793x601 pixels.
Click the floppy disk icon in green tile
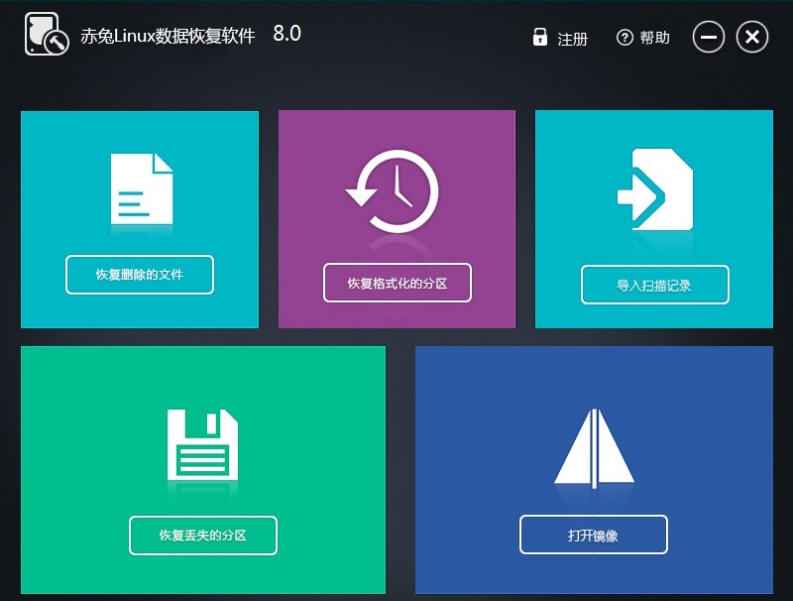click(202, 445)
